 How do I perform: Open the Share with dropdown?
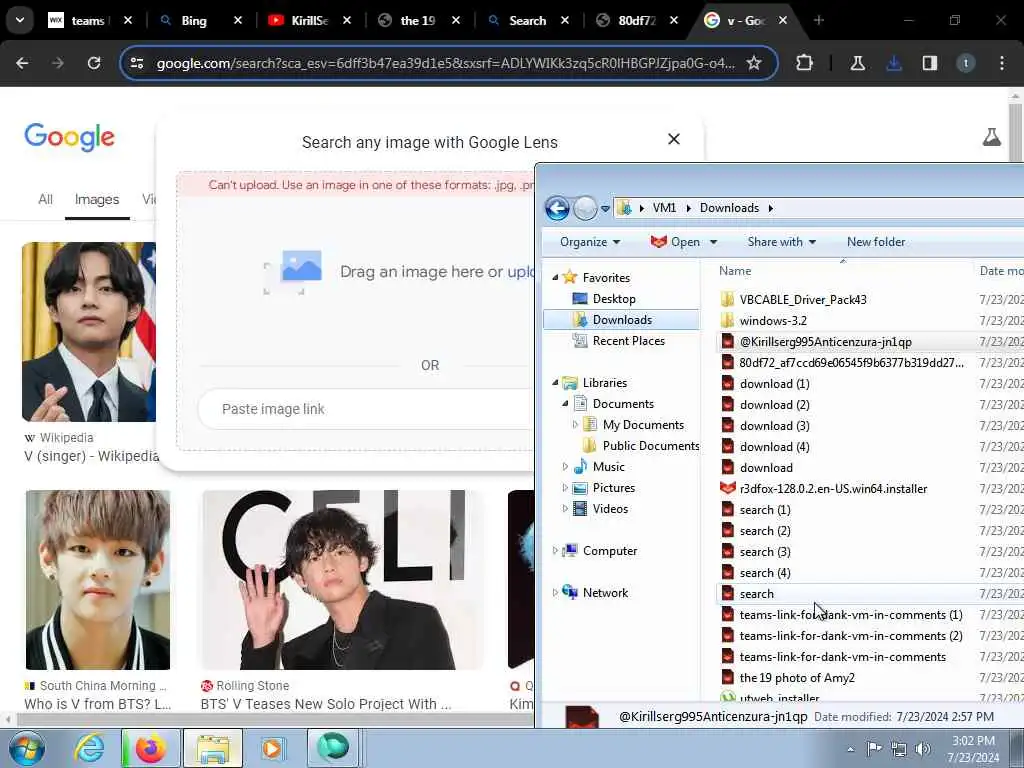pos(782,242)
